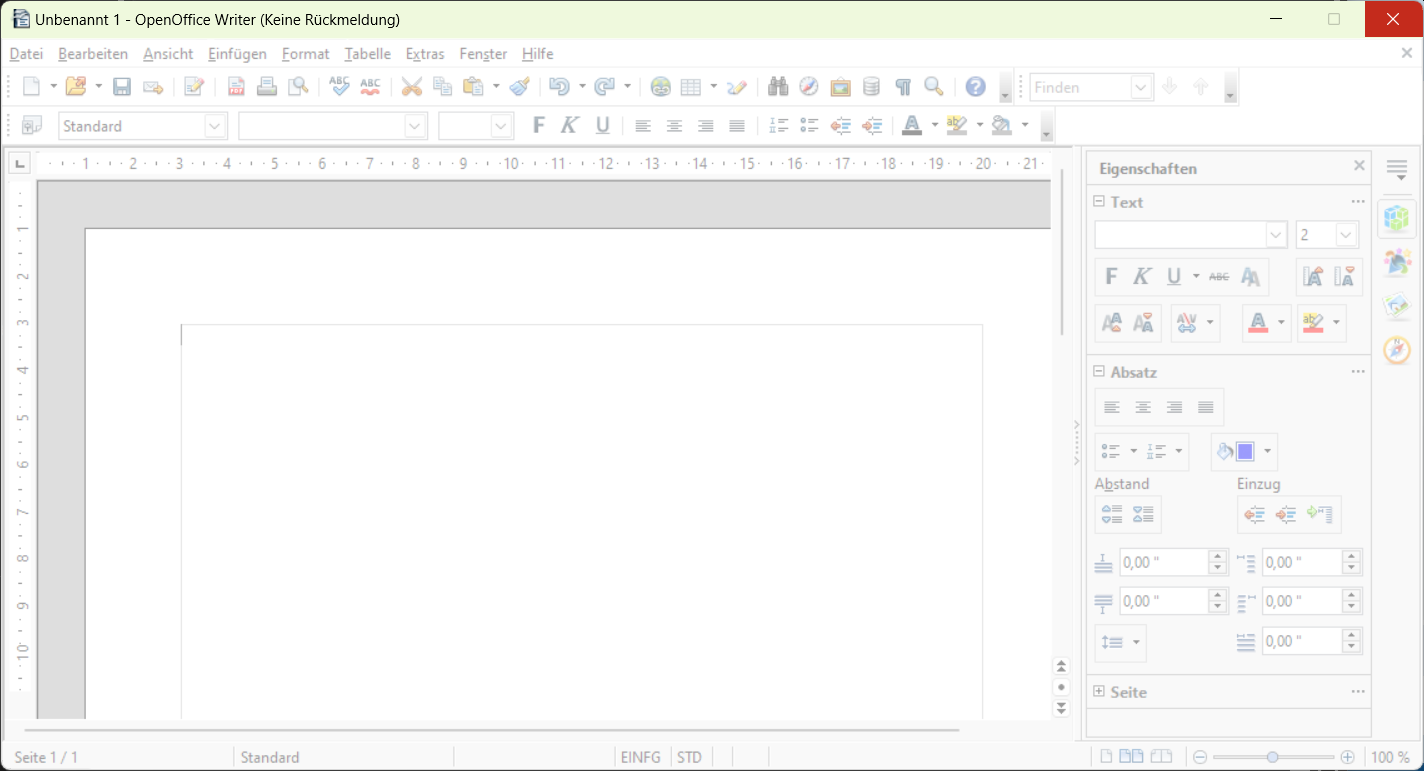Insert a hyperlink via the toolbar
1424x771 pixels.
click(x=660, y=86)
